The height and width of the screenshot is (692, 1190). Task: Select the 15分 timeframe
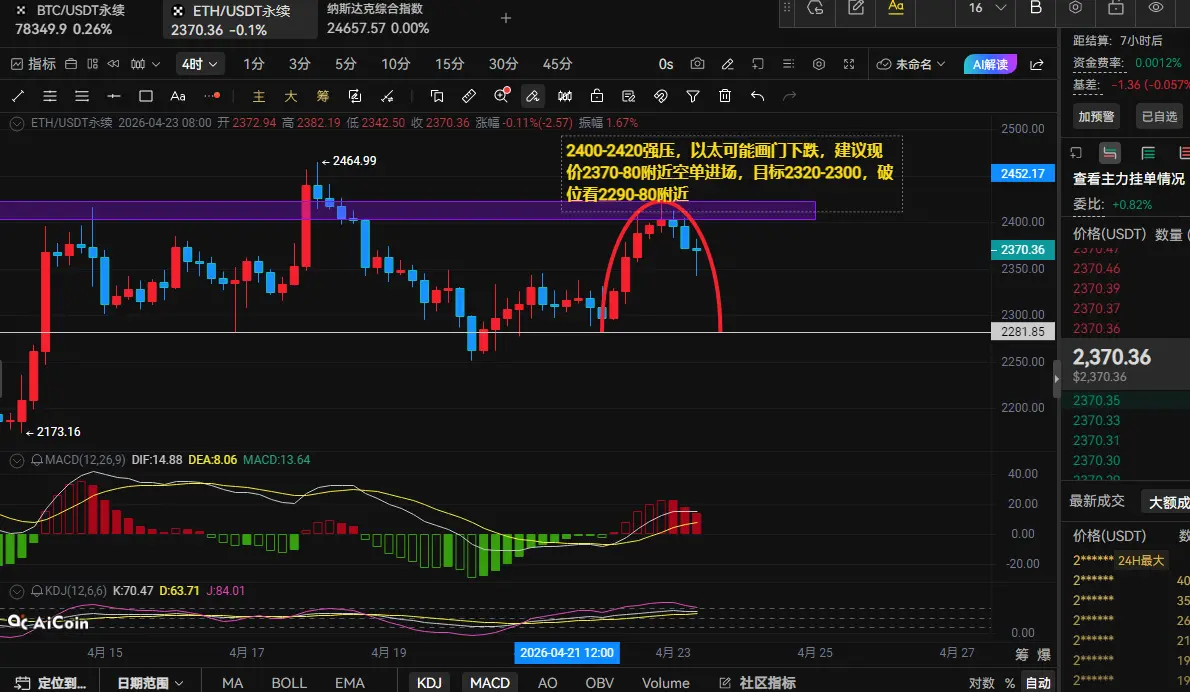450,64
